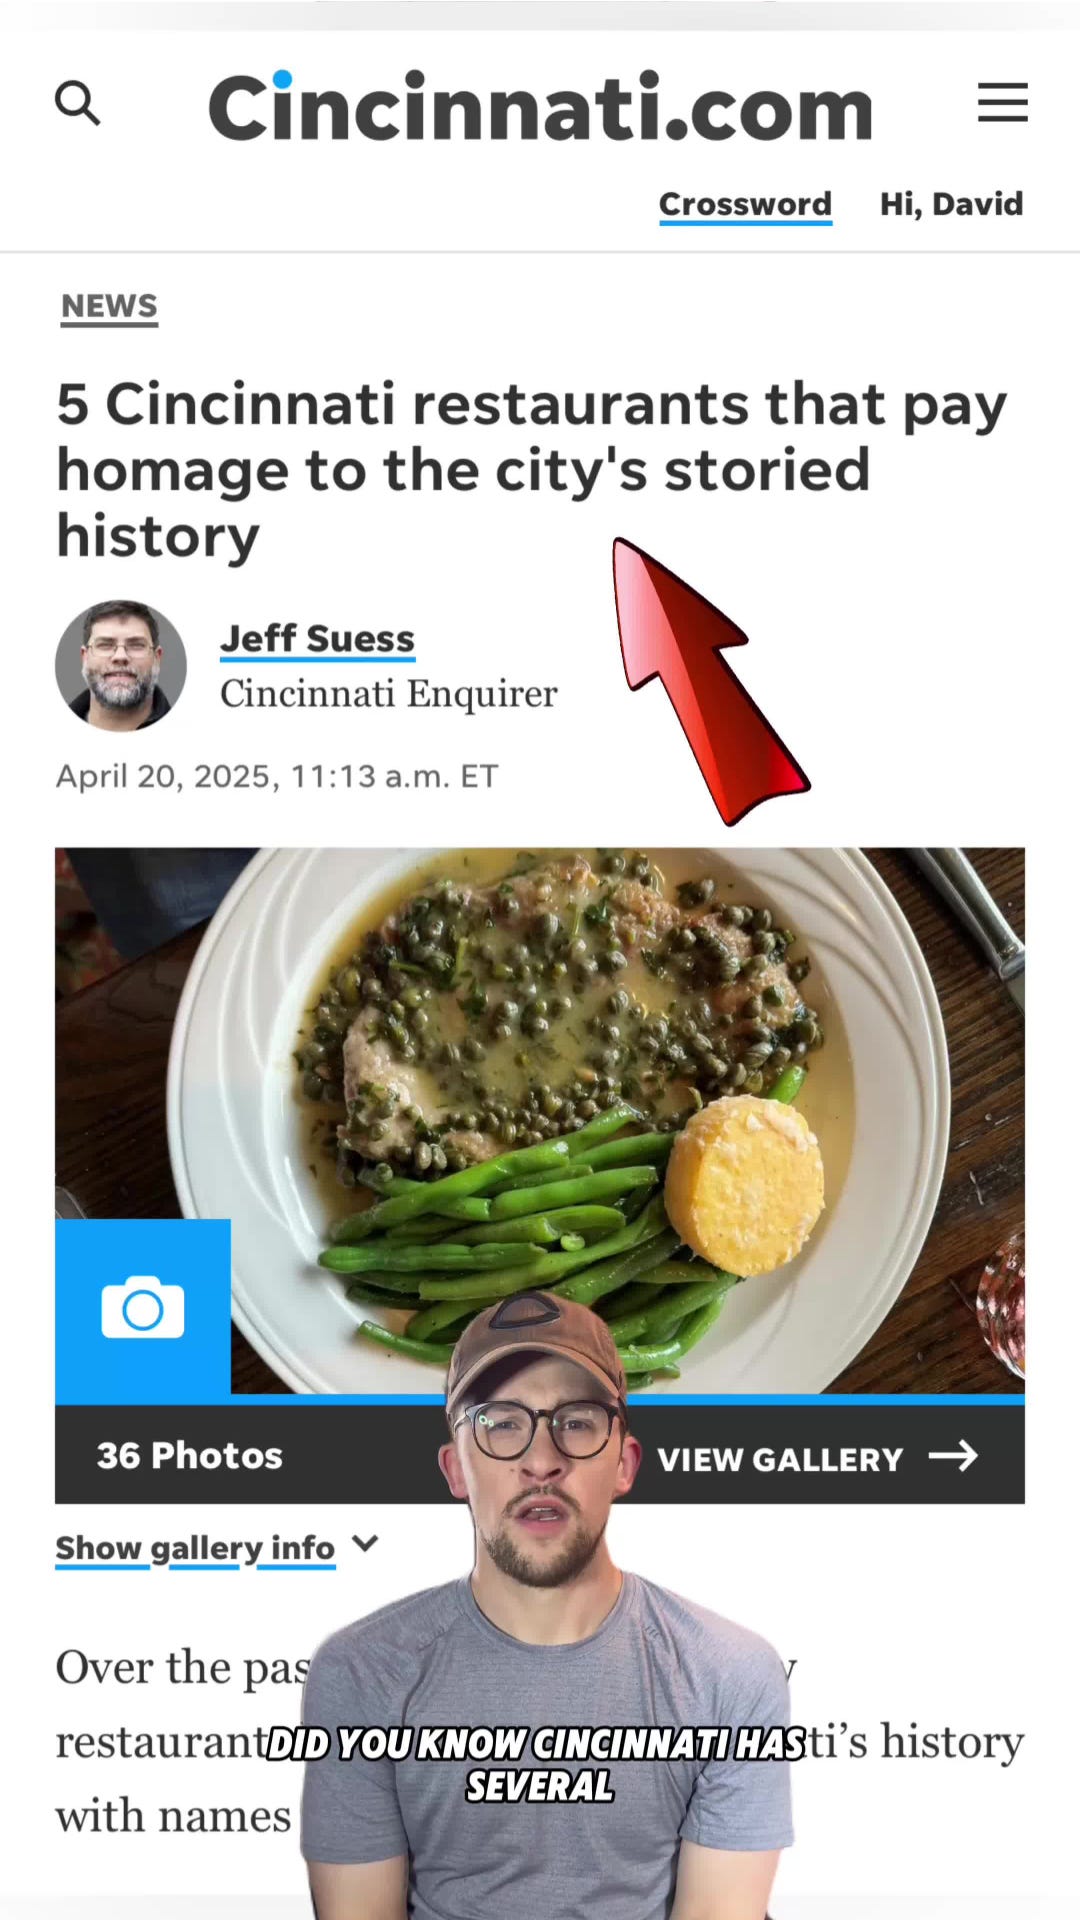Open the search magnifier icon
The image size is (1080, 1920).
(77, 103)
